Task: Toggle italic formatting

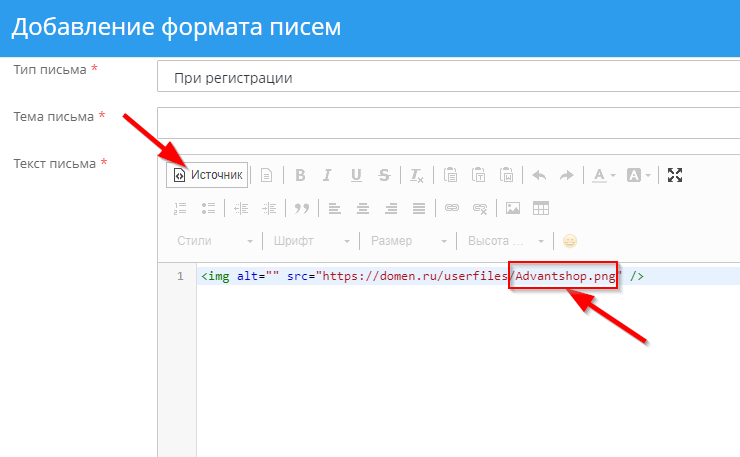Action: [x=326, y=175]
